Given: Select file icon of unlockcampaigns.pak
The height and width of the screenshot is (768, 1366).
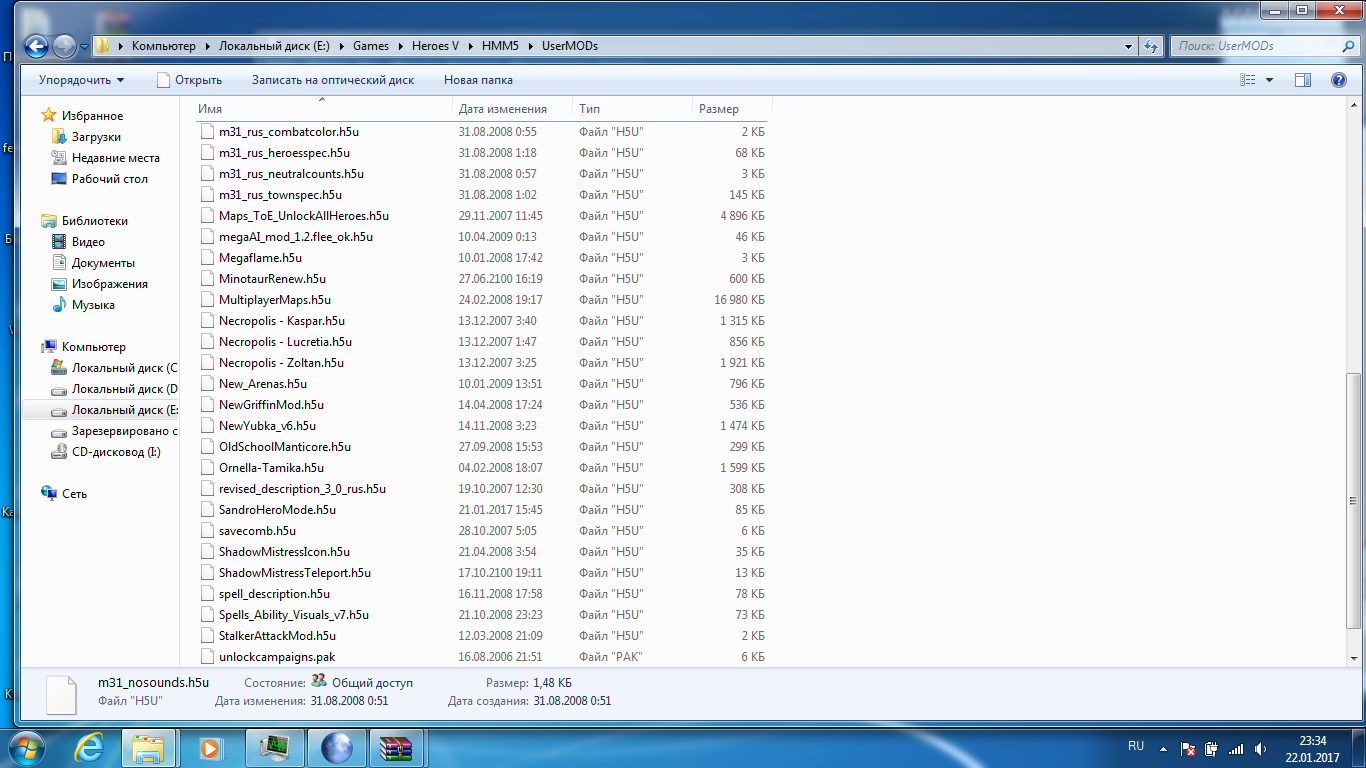Looking at the screenshot, I should tap(208, 657).
